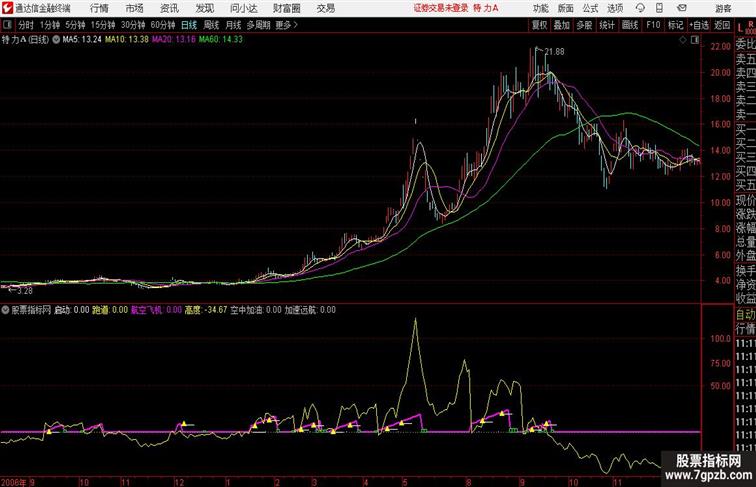
Task: Expand the 更多 periods list
Action: point(286,25)
